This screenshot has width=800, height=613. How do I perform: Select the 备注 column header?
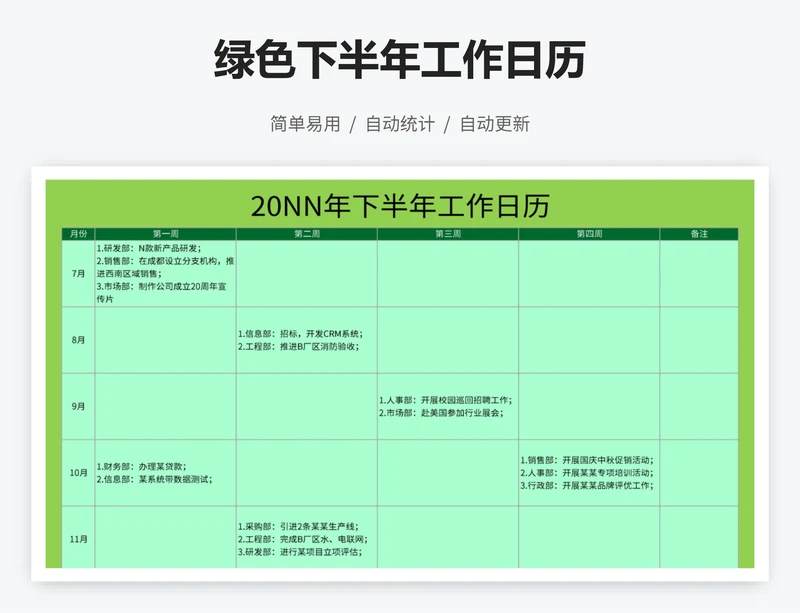699,234
